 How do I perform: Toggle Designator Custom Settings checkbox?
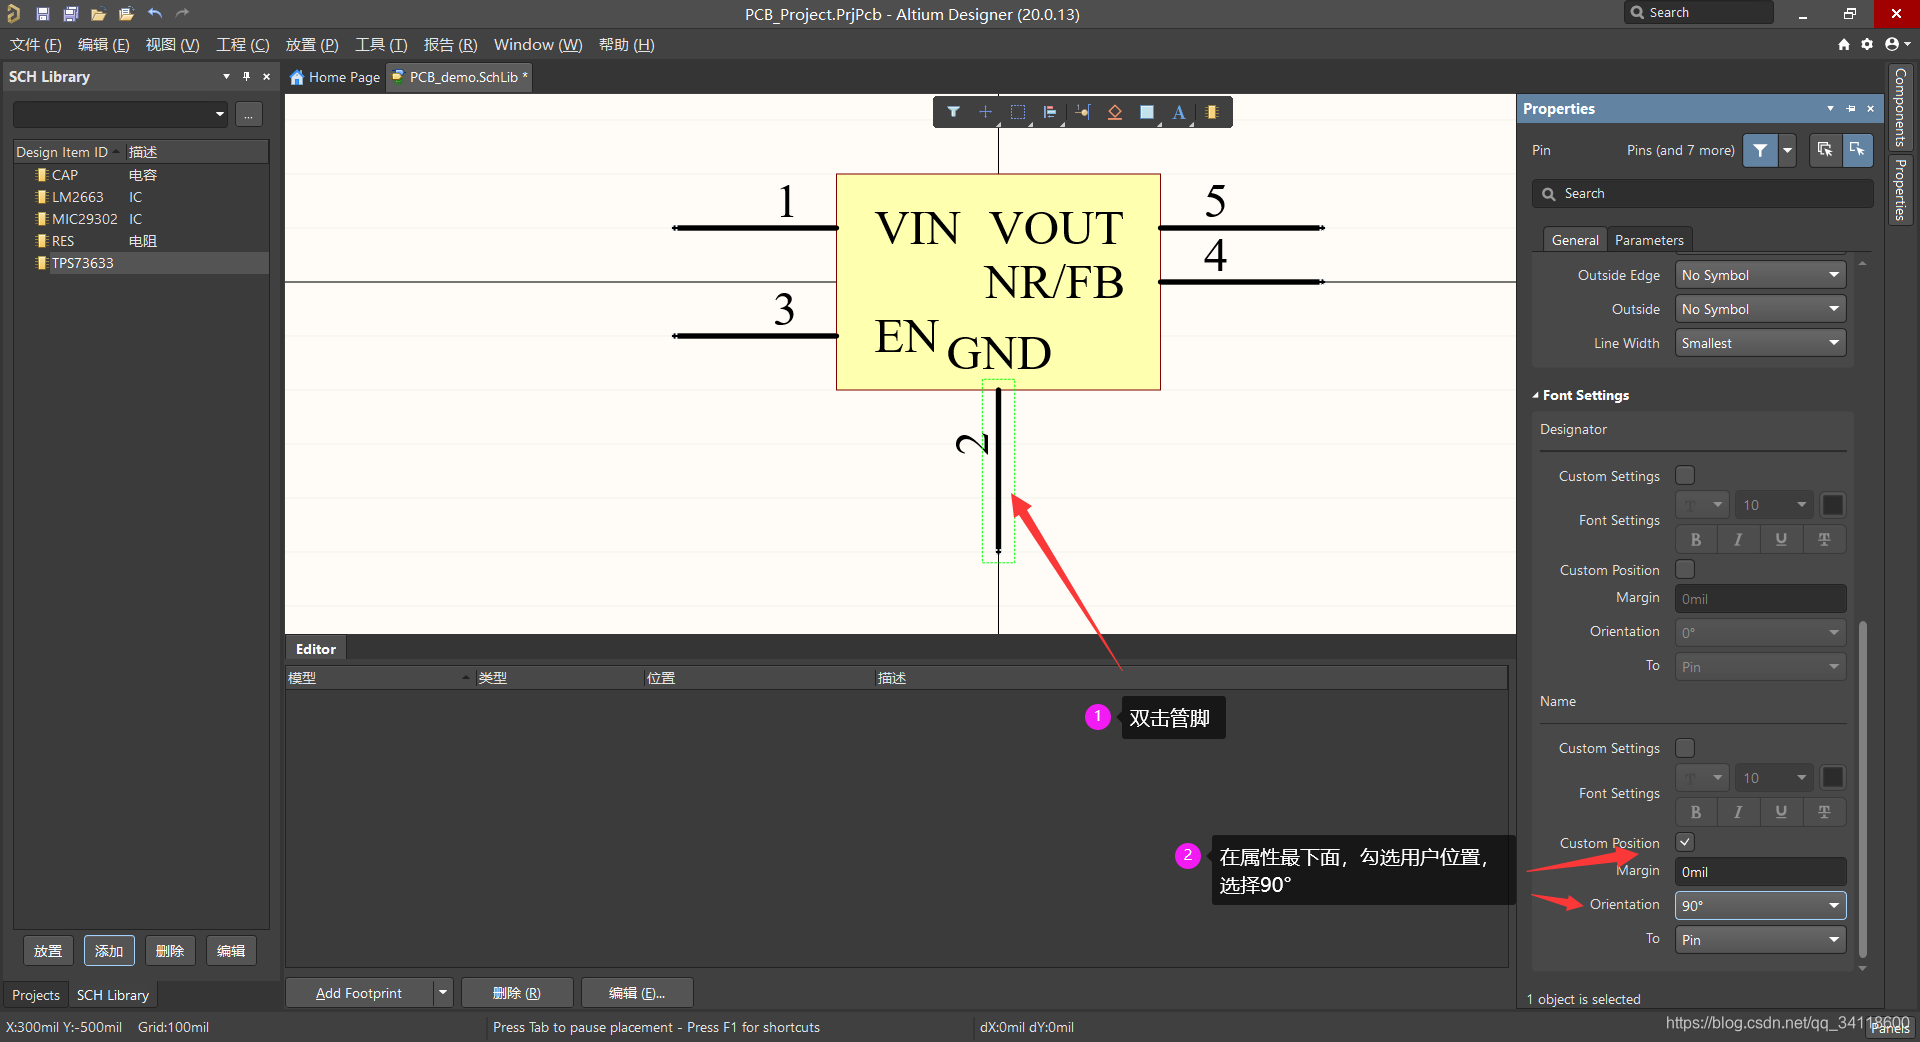[1685, 475]
